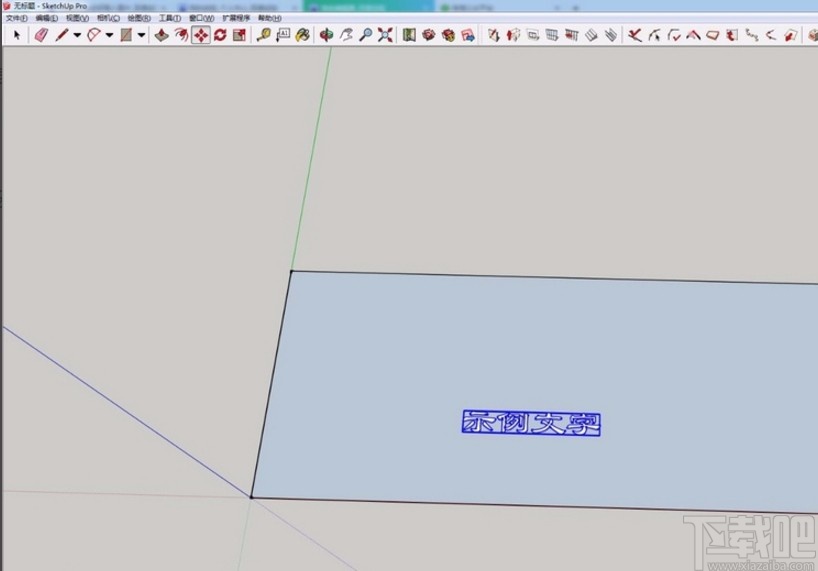Select the Arc drawing tool
The height and width of the screenshot is (571, 818).
[x=93, y=35]
